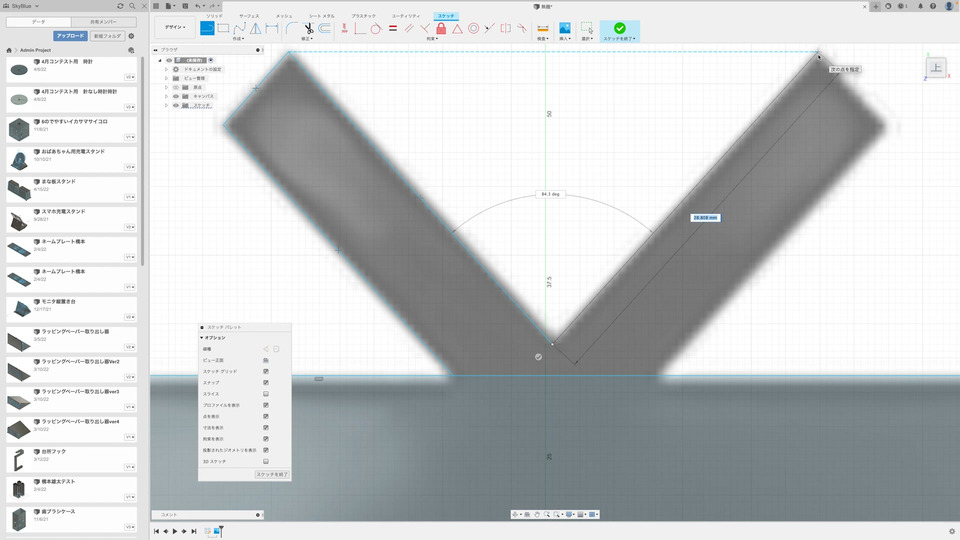Image resolution: width=960 pixels, height=540 pixels.
Task: Apply the Horizontal/Vertical constraint
Action: click(345, 28)
